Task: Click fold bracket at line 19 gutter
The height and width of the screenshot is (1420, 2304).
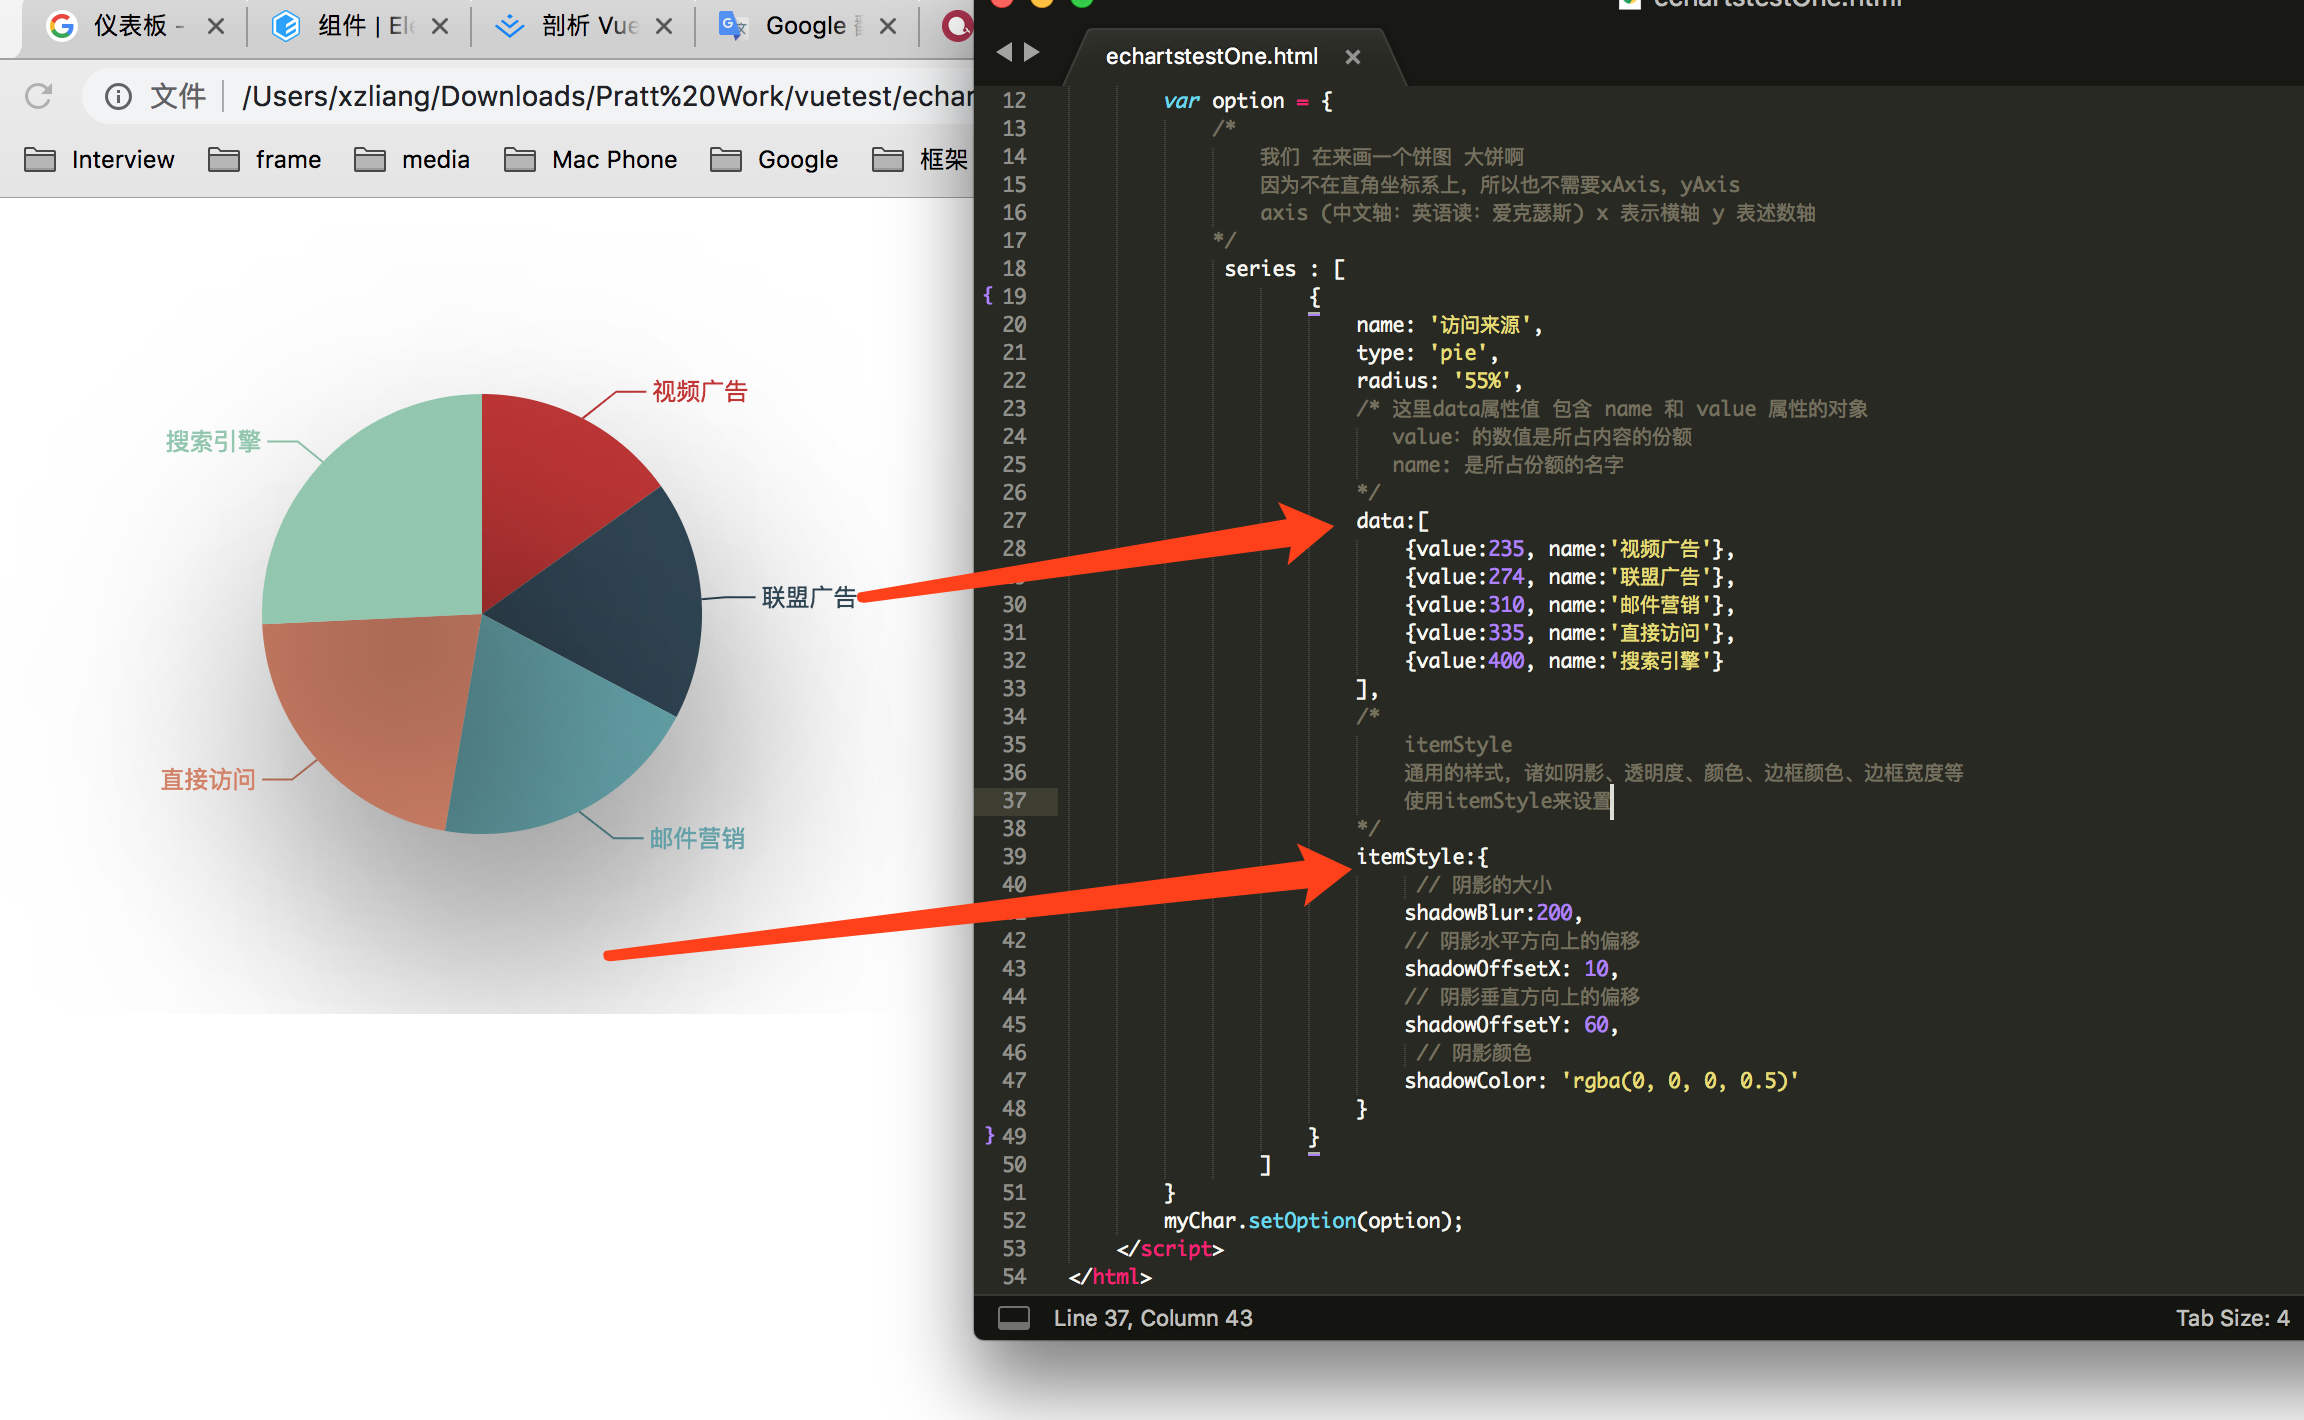Action: (988, 296)
